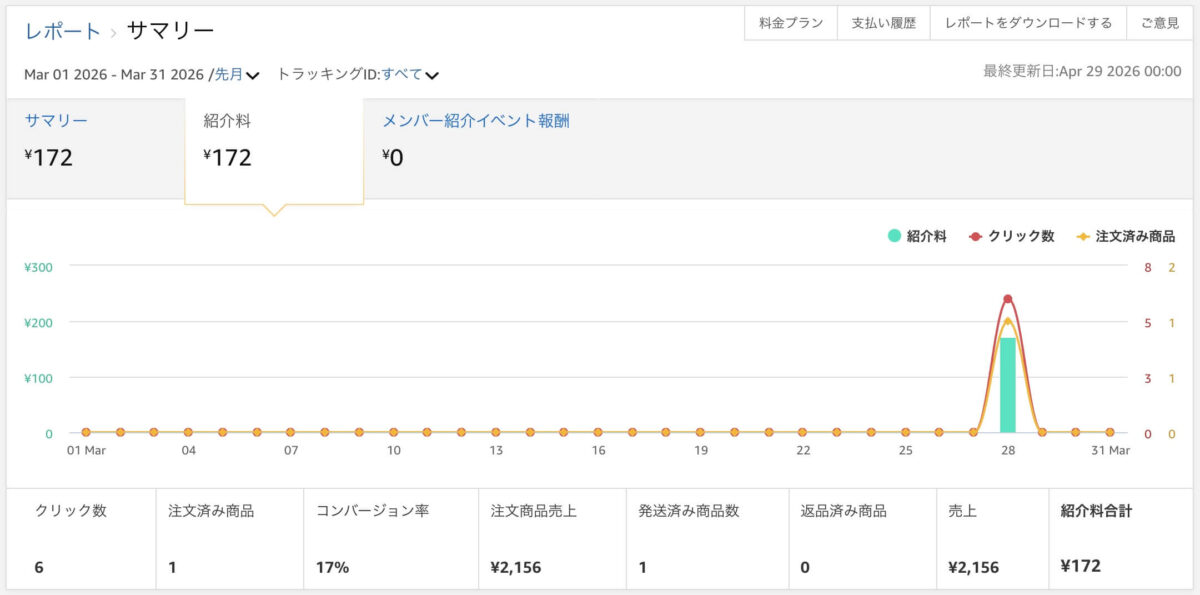Open the 料金プラン page
The image size is (1200, 595).
pos(789,21)
